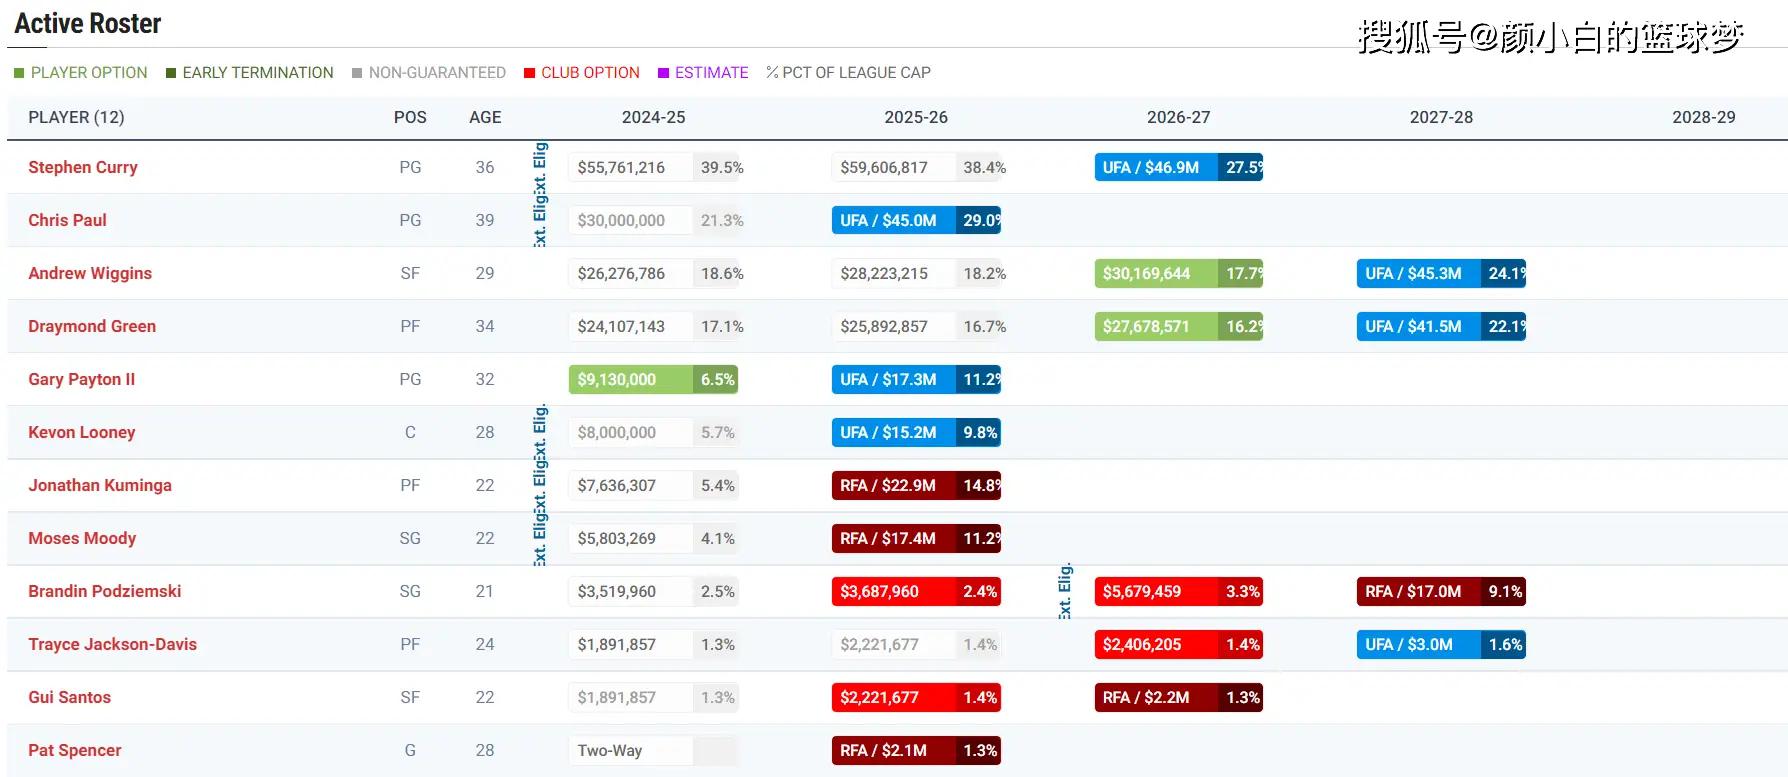Select the 2024-25 column header
Image resolution: width=1788 pixels, height=777 pixels.
[x=653, y=117]
